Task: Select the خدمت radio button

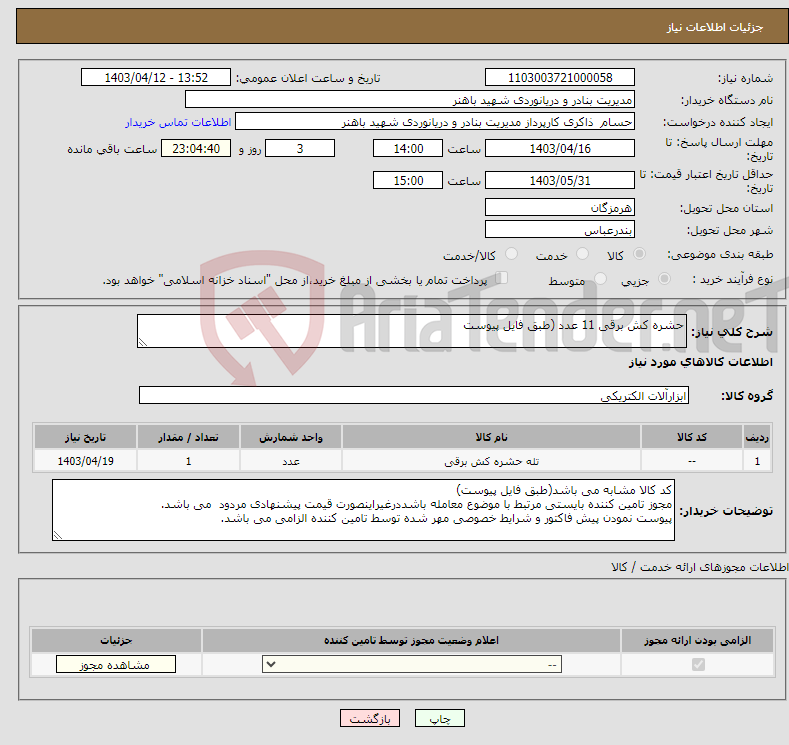Action: click(x=582, y=254)
